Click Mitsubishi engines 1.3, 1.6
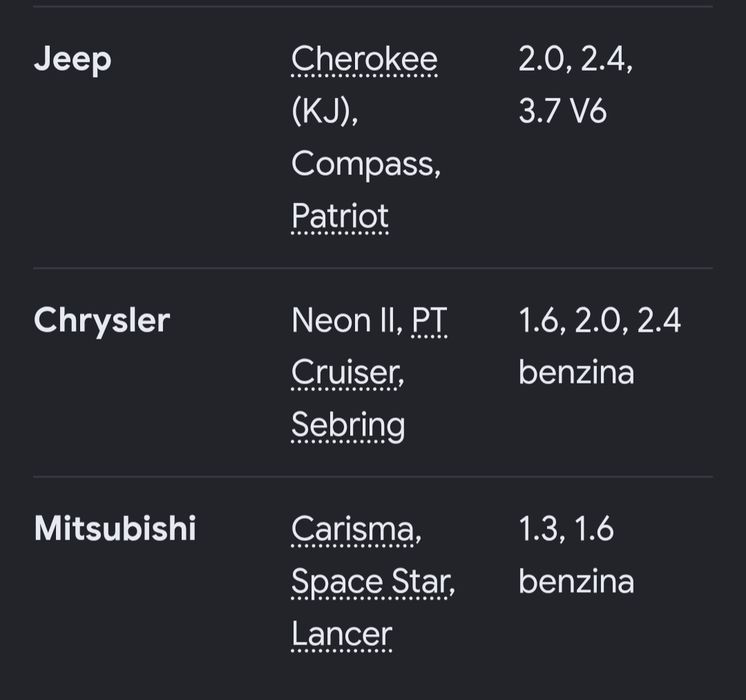The image size is (746, 700). point(566,529)
